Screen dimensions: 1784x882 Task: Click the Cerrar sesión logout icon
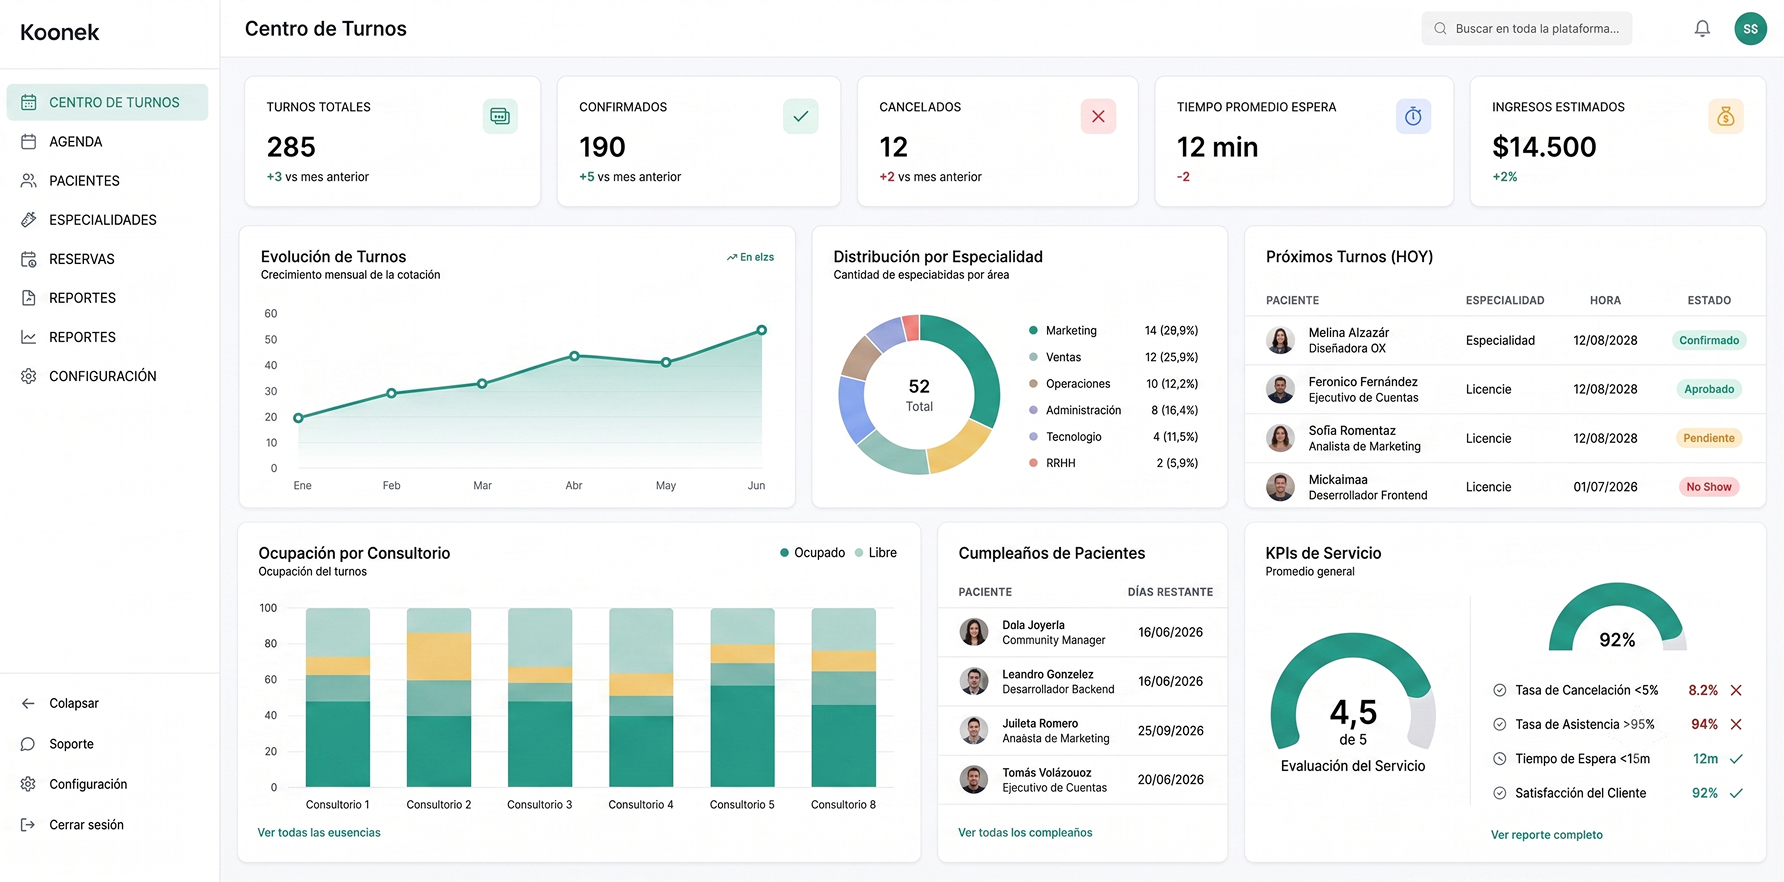28,825
